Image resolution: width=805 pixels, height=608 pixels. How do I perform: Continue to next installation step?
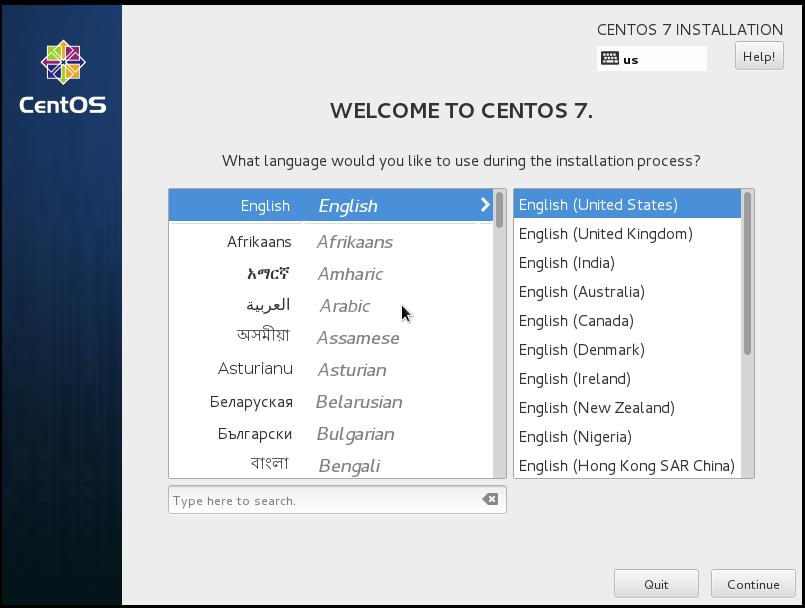752,584
